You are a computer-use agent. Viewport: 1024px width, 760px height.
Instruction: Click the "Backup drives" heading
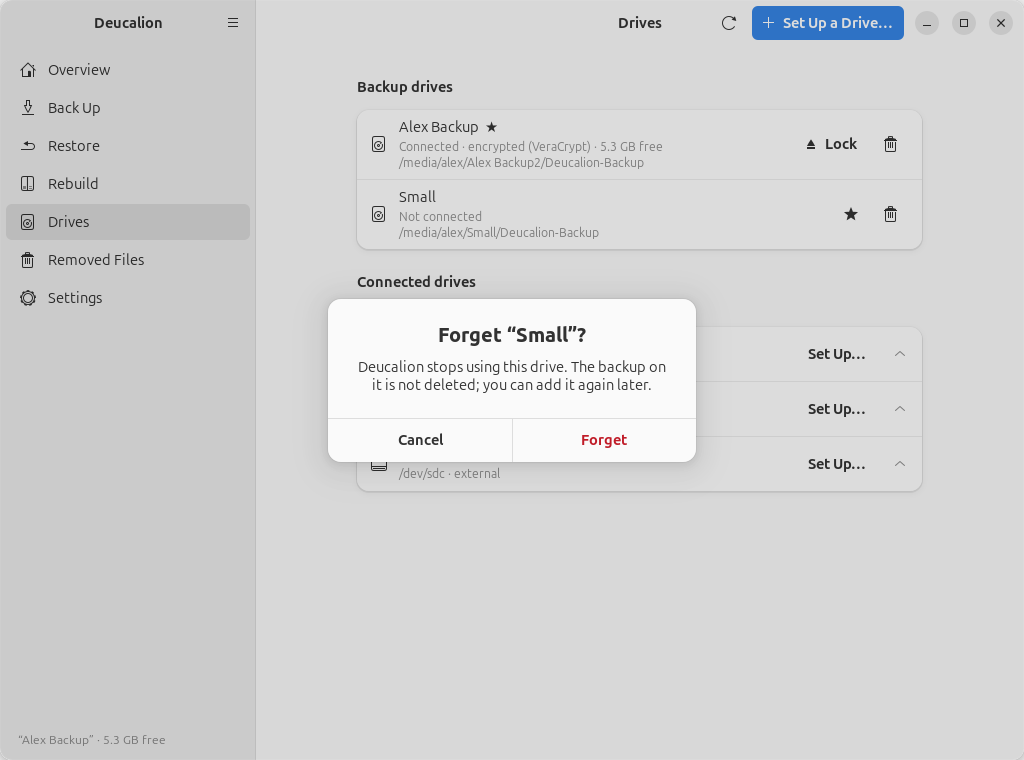point(405,87)
